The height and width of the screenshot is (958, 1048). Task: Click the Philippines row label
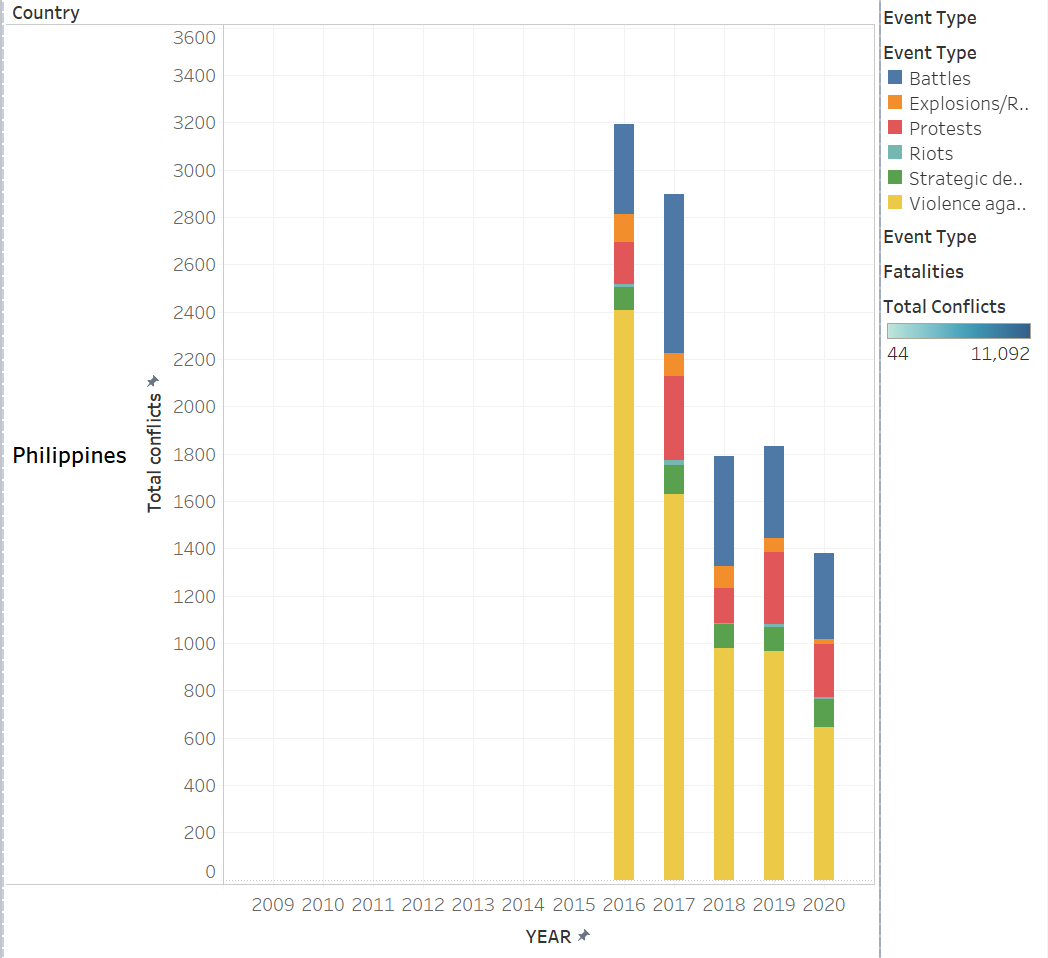(x=70, y=455)
